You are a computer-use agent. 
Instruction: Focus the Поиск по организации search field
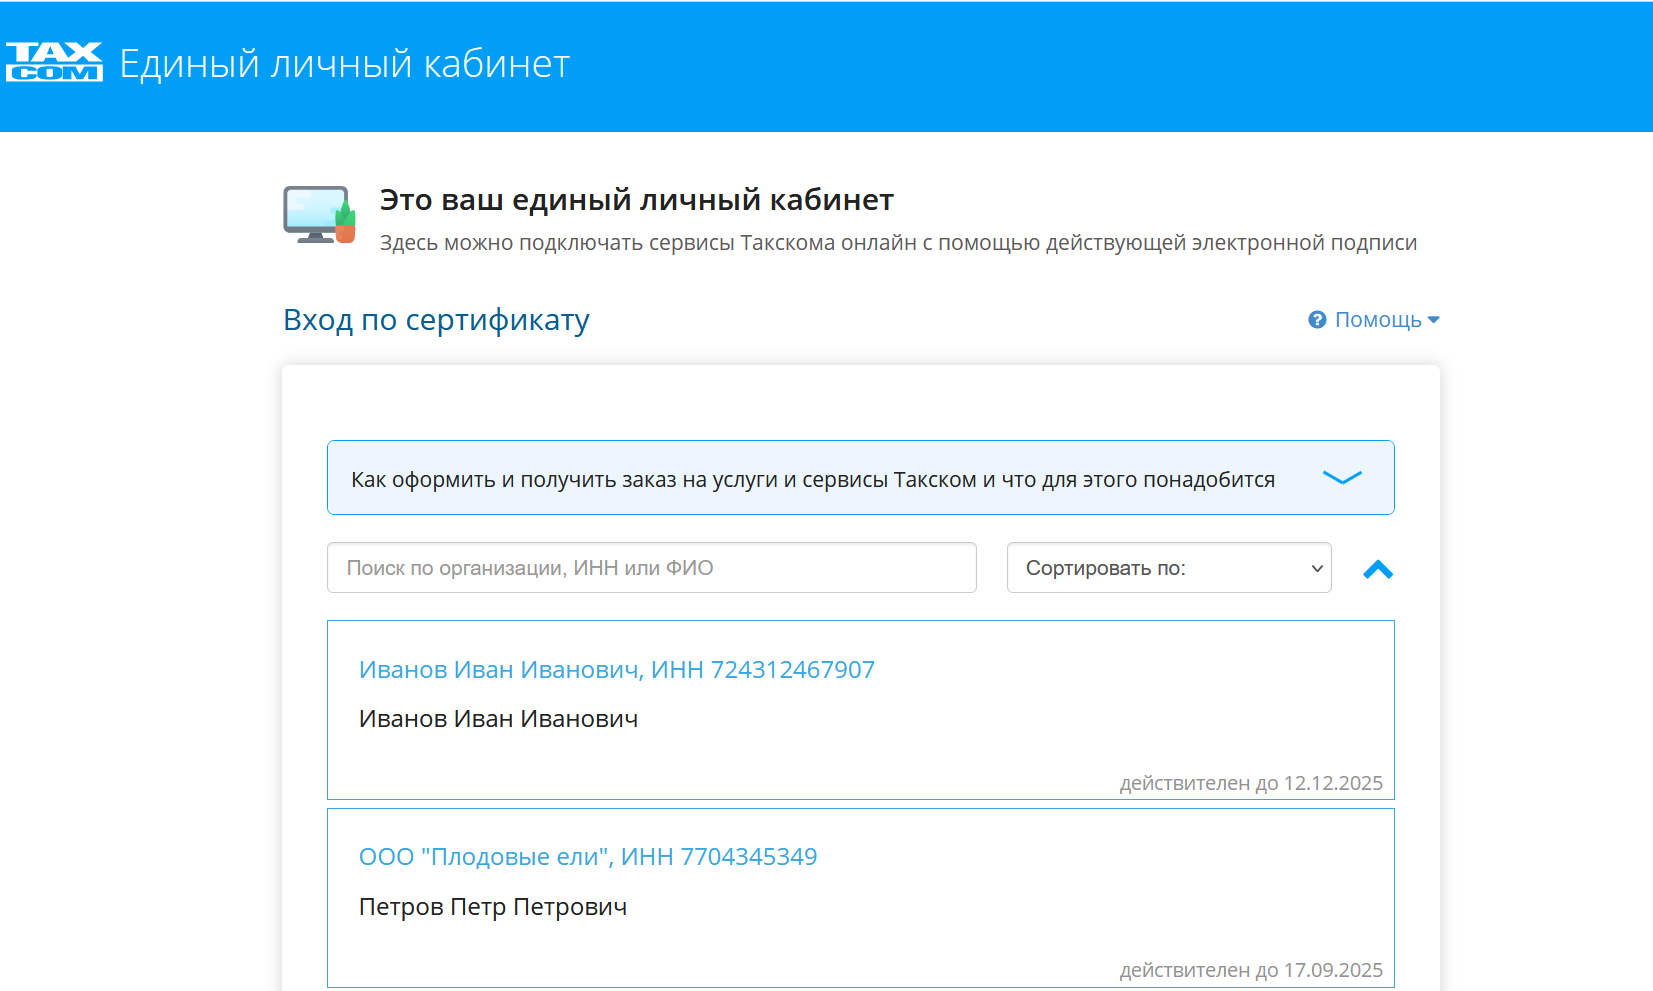[651, 568]
